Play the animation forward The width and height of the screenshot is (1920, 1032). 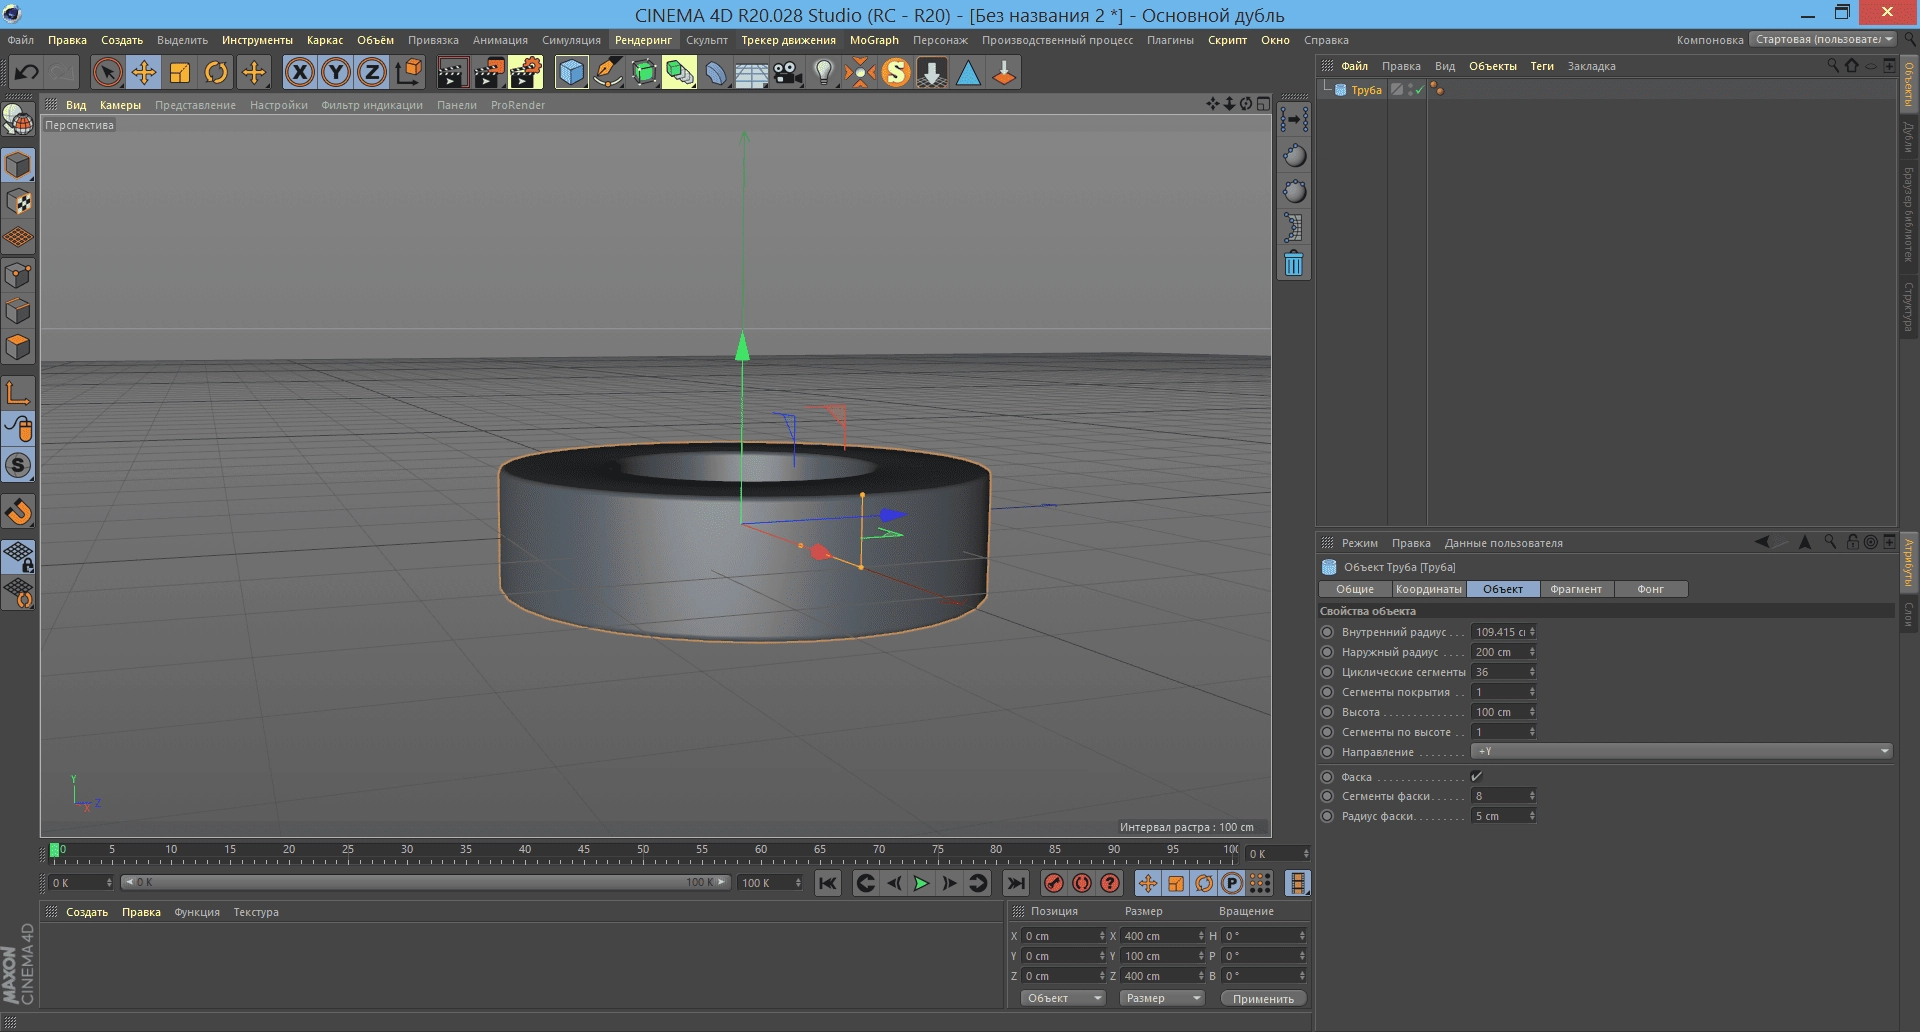(921, 883)
